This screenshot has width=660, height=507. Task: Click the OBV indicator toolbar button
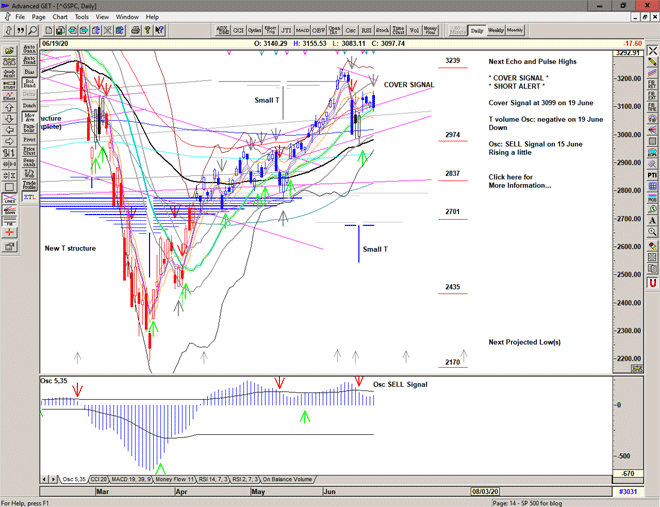(x=318, y=30)
